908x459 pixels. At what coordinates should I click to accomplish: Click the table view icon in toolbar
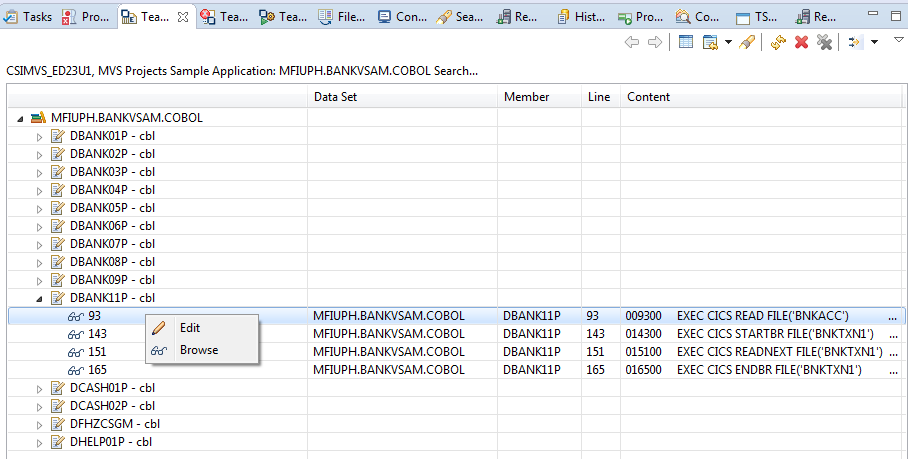coord(686,42)
